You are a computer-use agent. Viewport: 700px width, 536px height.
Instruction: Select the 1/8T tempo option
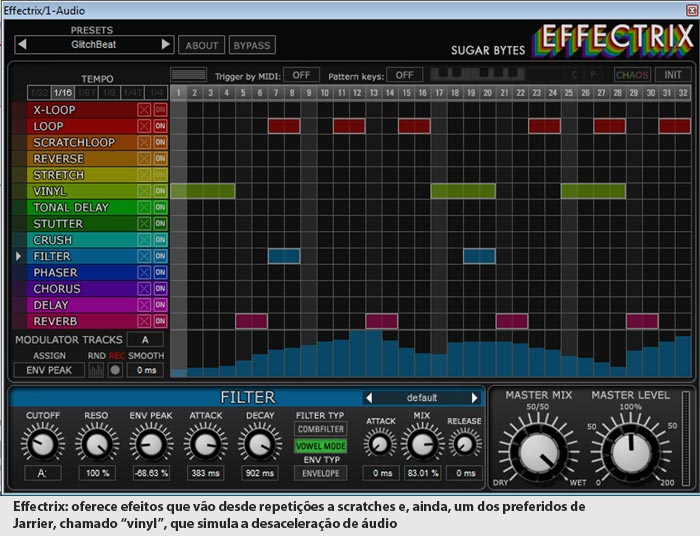tap(86, 93)
